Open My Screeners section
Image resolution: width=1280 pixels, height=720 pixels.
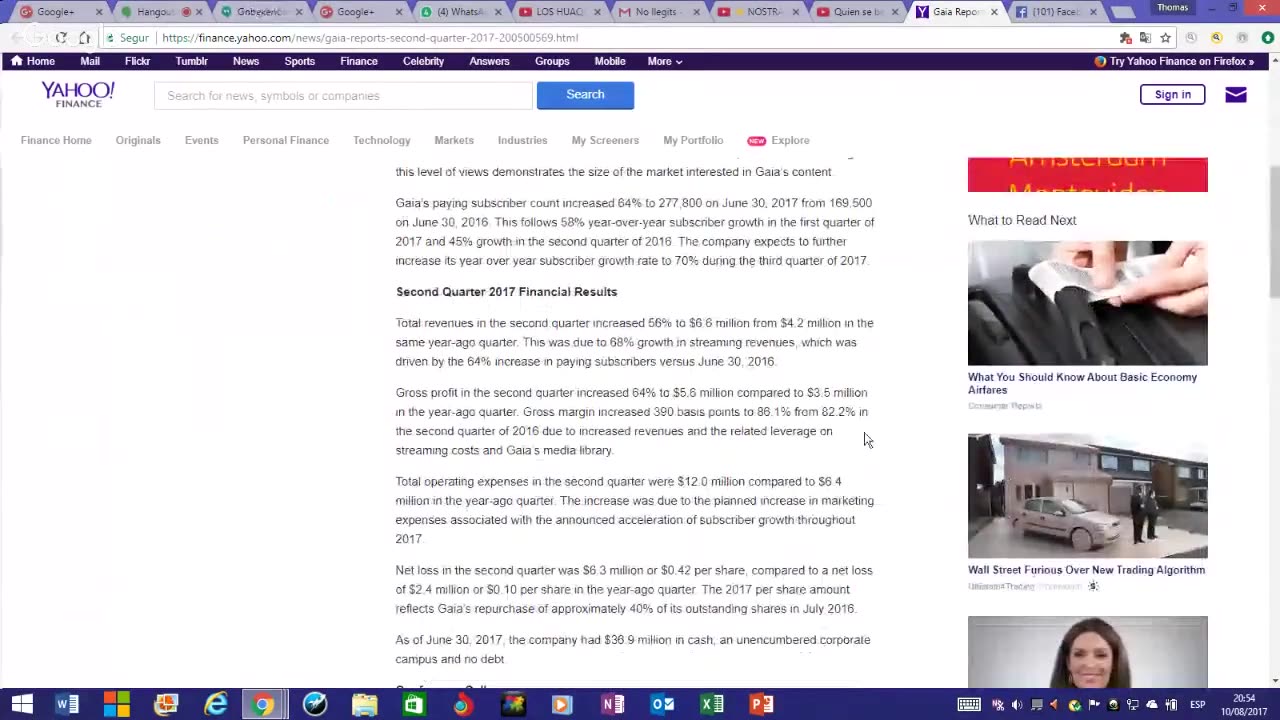tap(605, 140)
